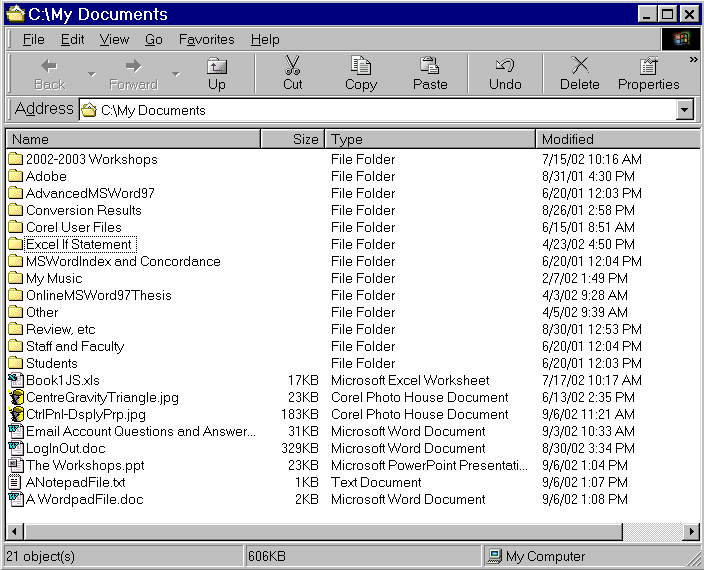Click the LogInOut.doc Word icon
The height and width of the screenshot is (570, 704).
pos(16,448)
